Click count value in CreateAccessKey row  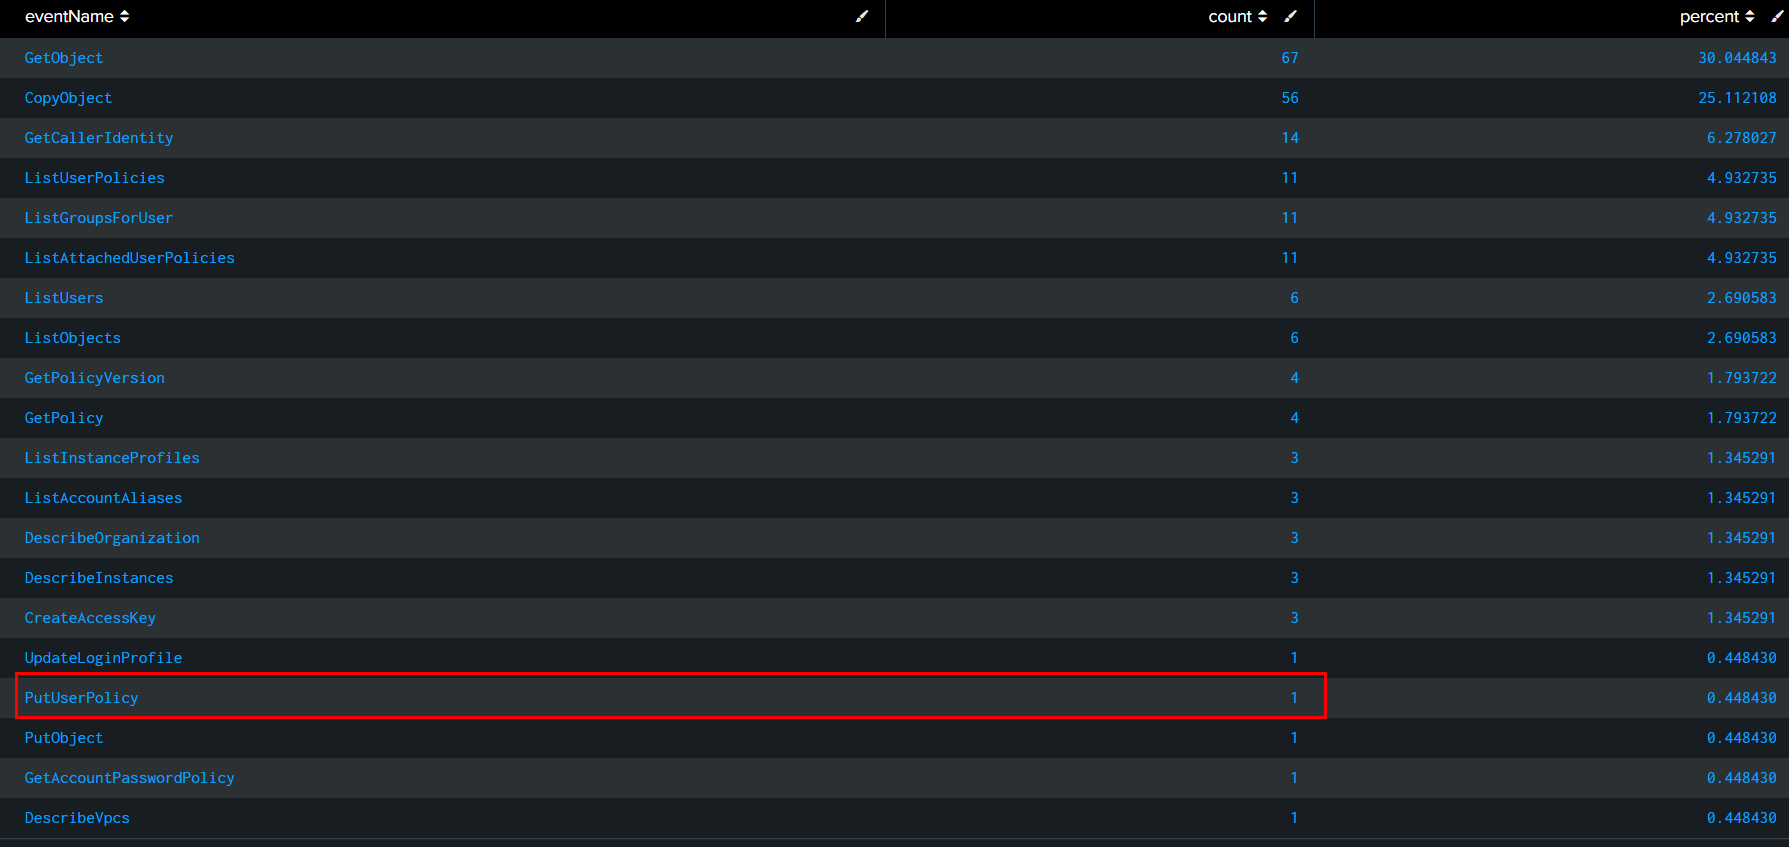pyautogui.click(x=1294, y=618)
